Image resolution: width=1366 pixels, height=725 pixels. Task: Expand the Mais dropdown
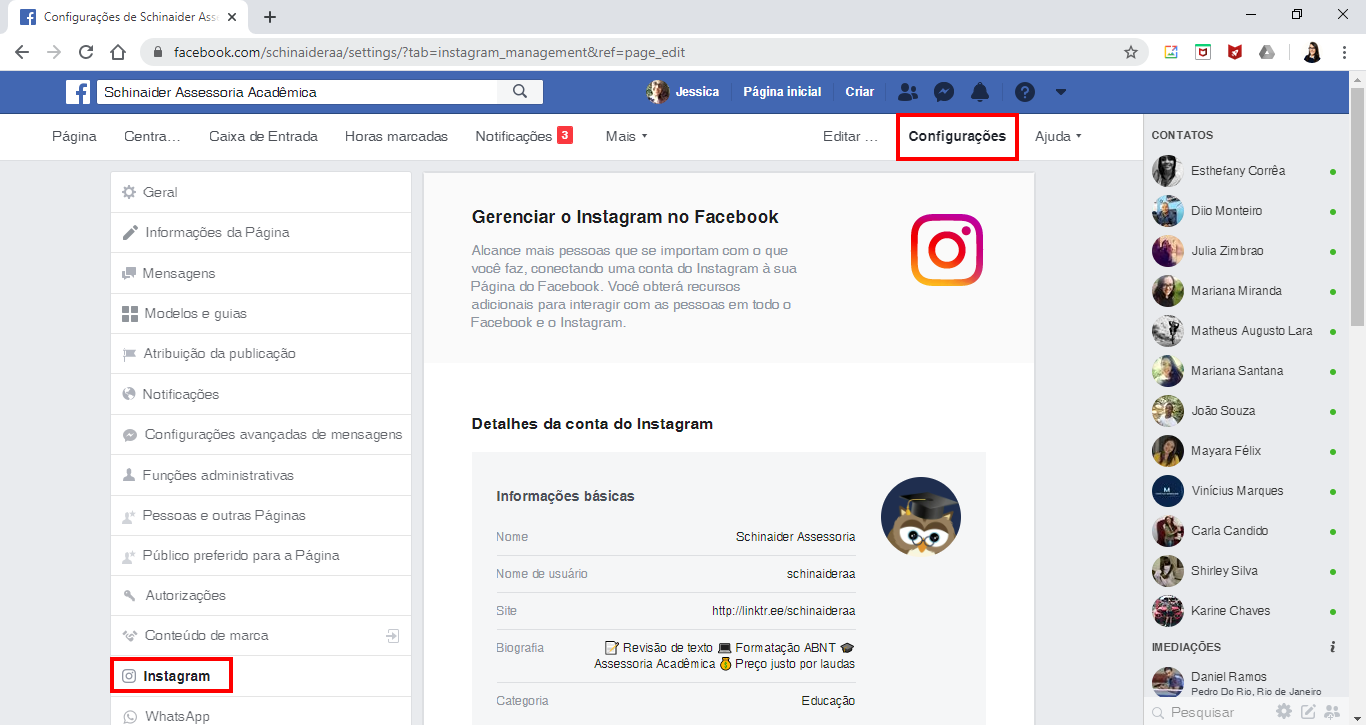coord(627,136)
